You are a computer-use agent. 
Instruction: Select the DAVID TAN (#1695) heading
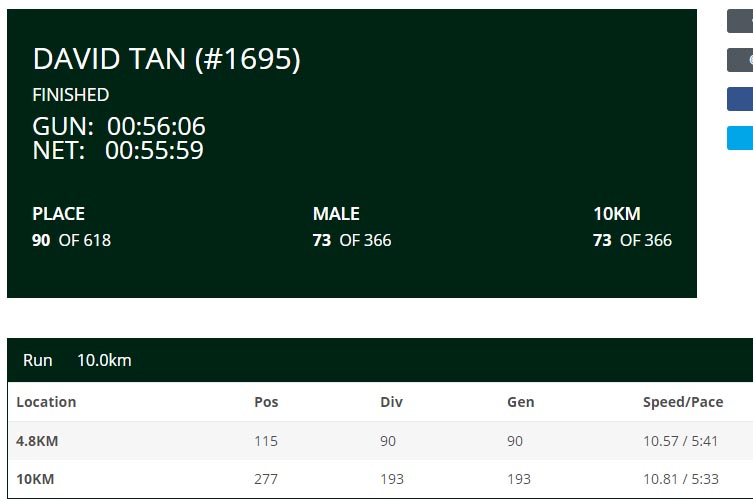click(x=167, y=59)
